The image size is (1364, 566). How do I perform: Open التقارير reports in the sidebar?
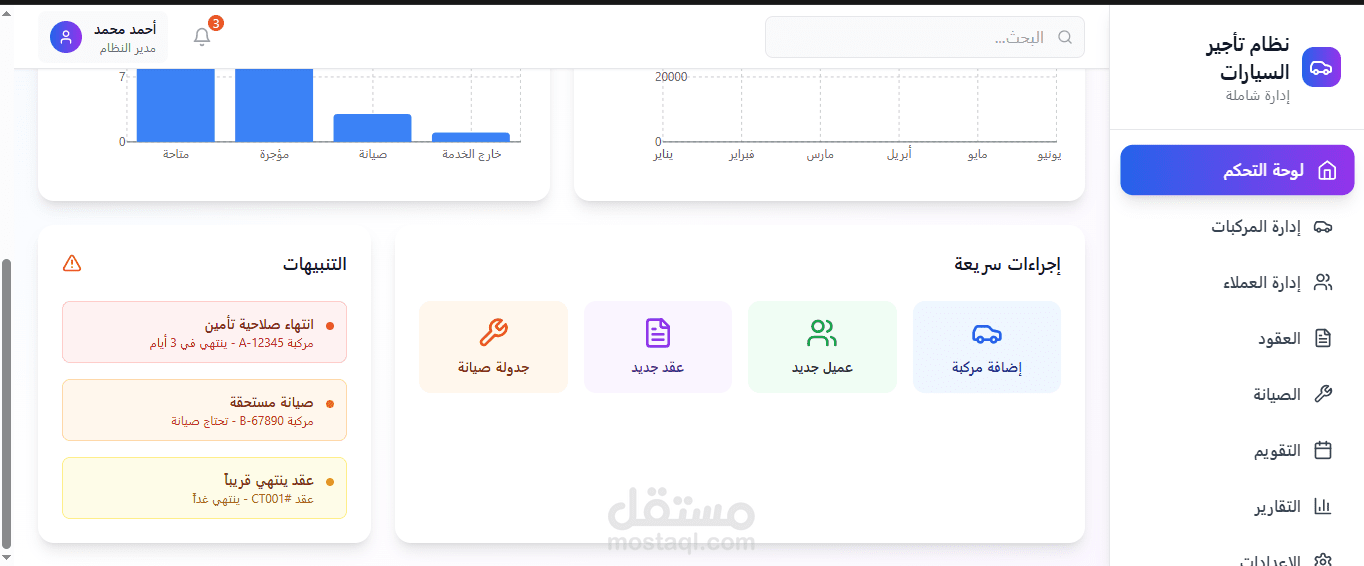[1237, 506]
